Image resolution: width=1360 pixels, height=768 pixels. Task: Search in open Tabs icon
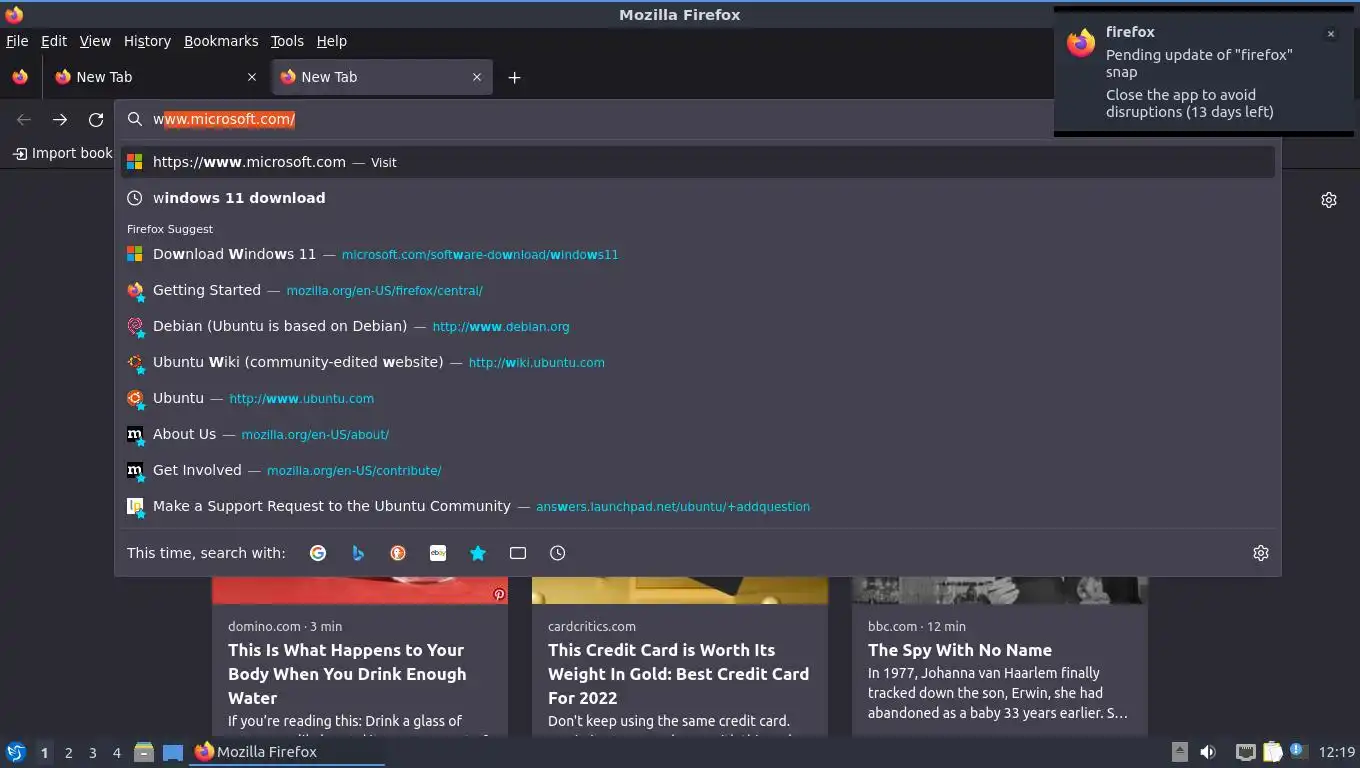(x=518, y=553)
